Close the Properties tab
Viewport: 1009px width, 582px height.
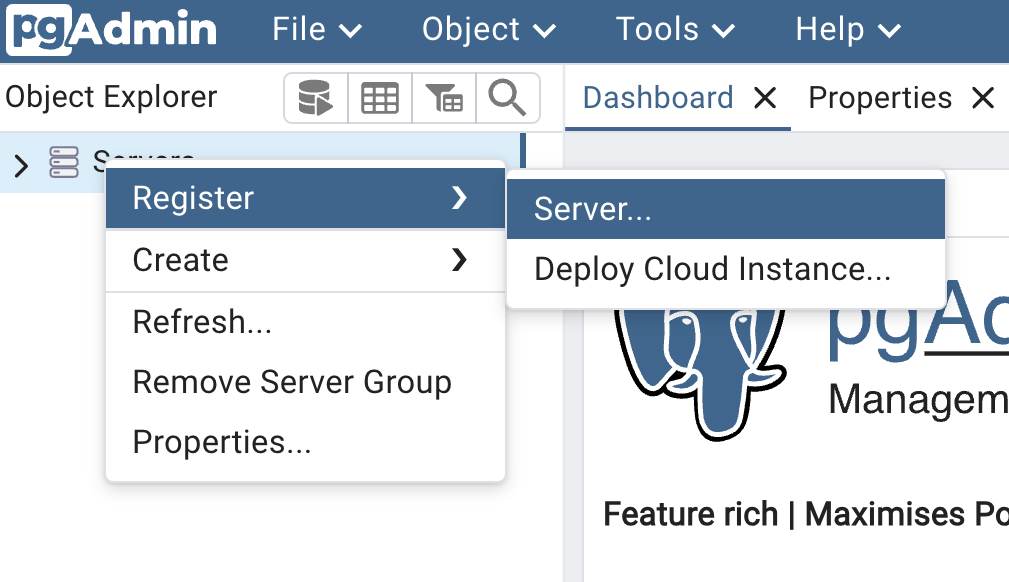(983, 99)
